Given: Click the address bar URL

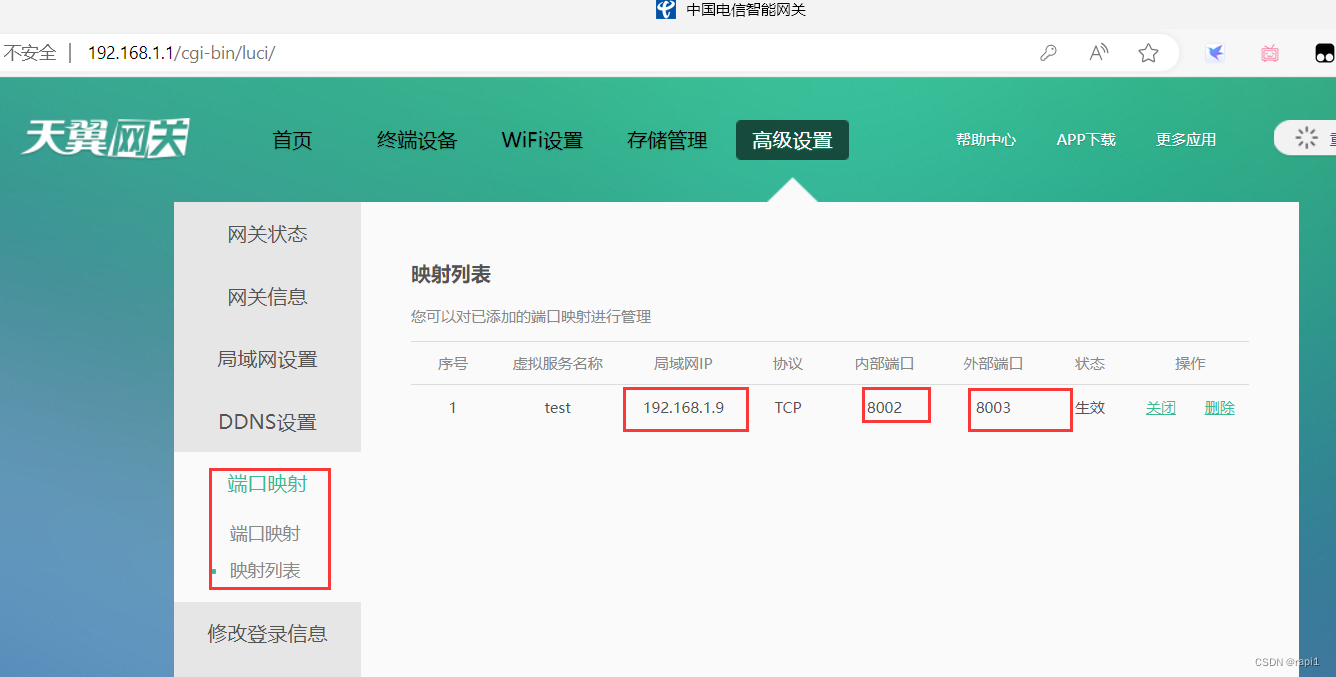Looking at the screenshot, I should (x=181, y=53).
